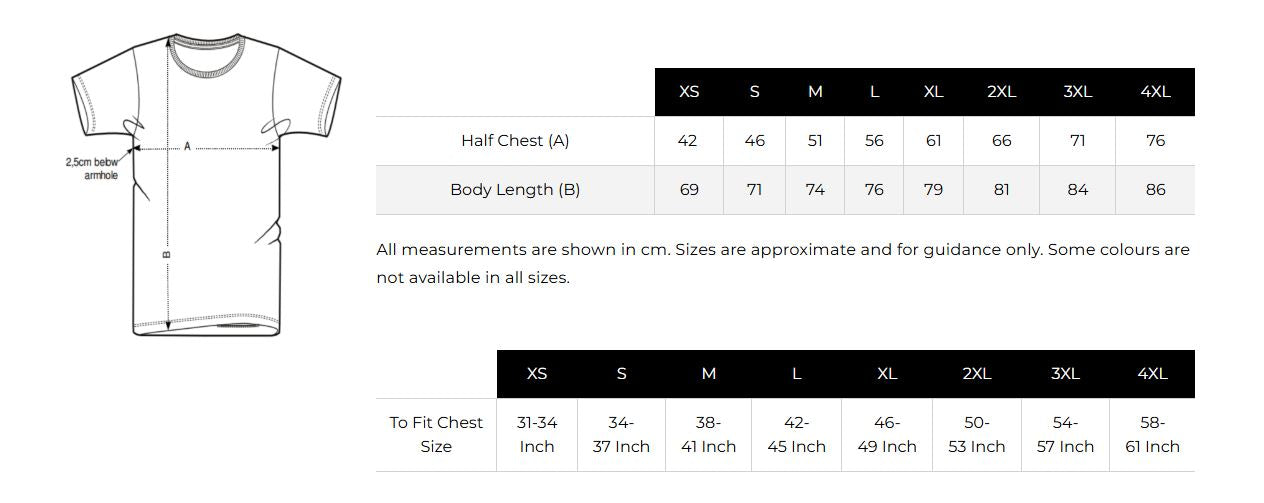Click the To Fit Chest Size label
This screenshot has width=1264, height=503.
tap(436, 435)
